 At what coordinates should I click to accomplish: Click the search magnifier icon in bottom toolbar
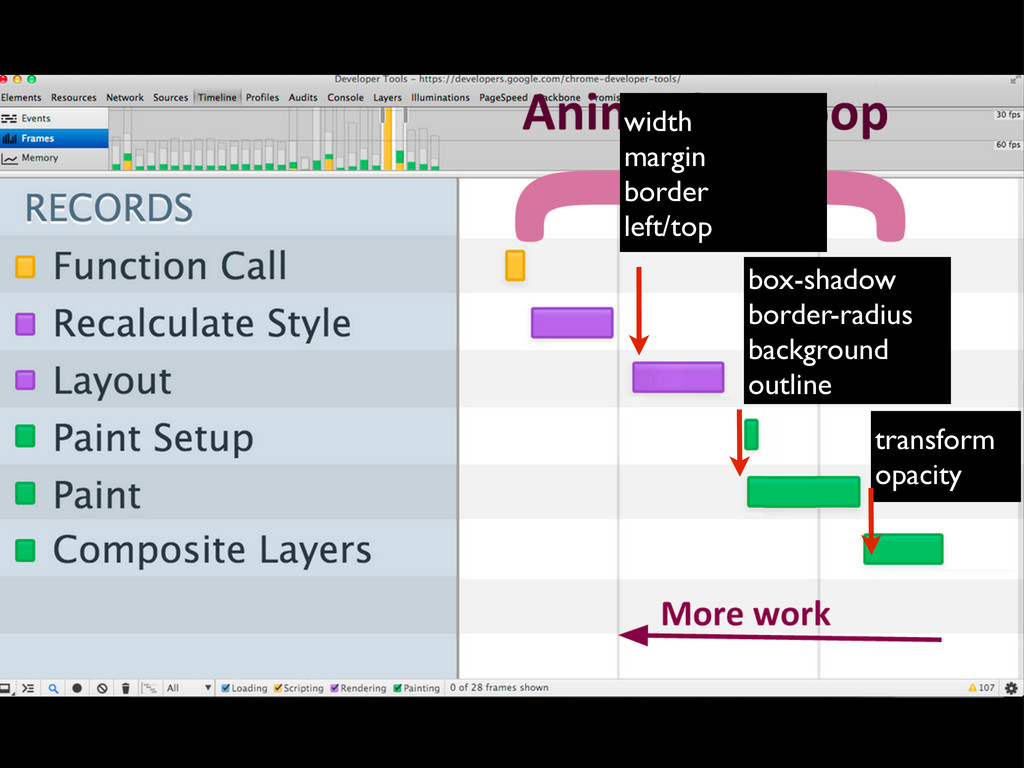(52, 688)
